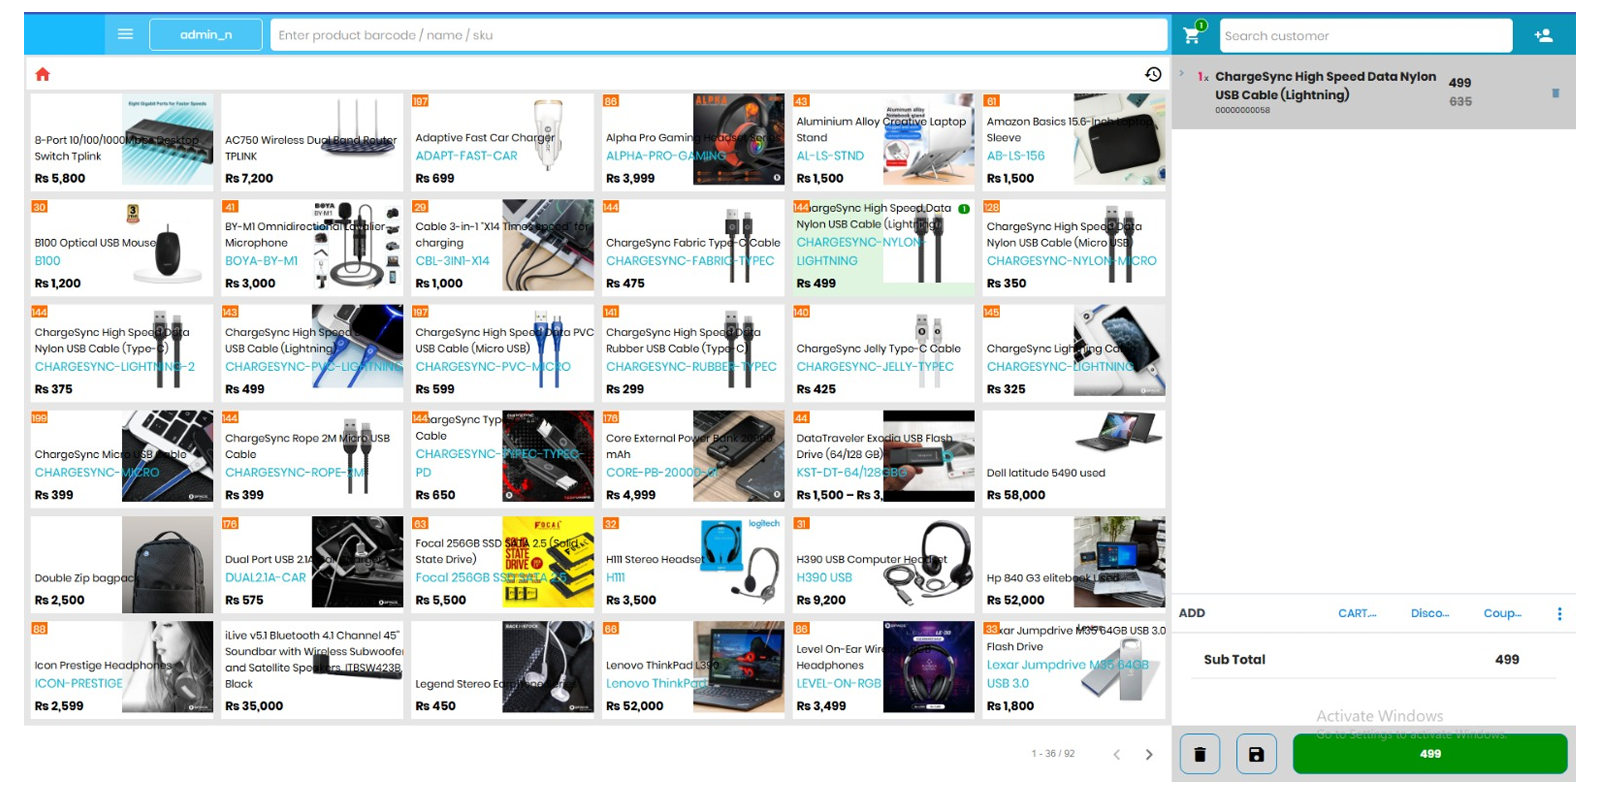Add Icon Prestige Headphones
This screenshot has width=1600, height=794.
(x=122, y=668)
